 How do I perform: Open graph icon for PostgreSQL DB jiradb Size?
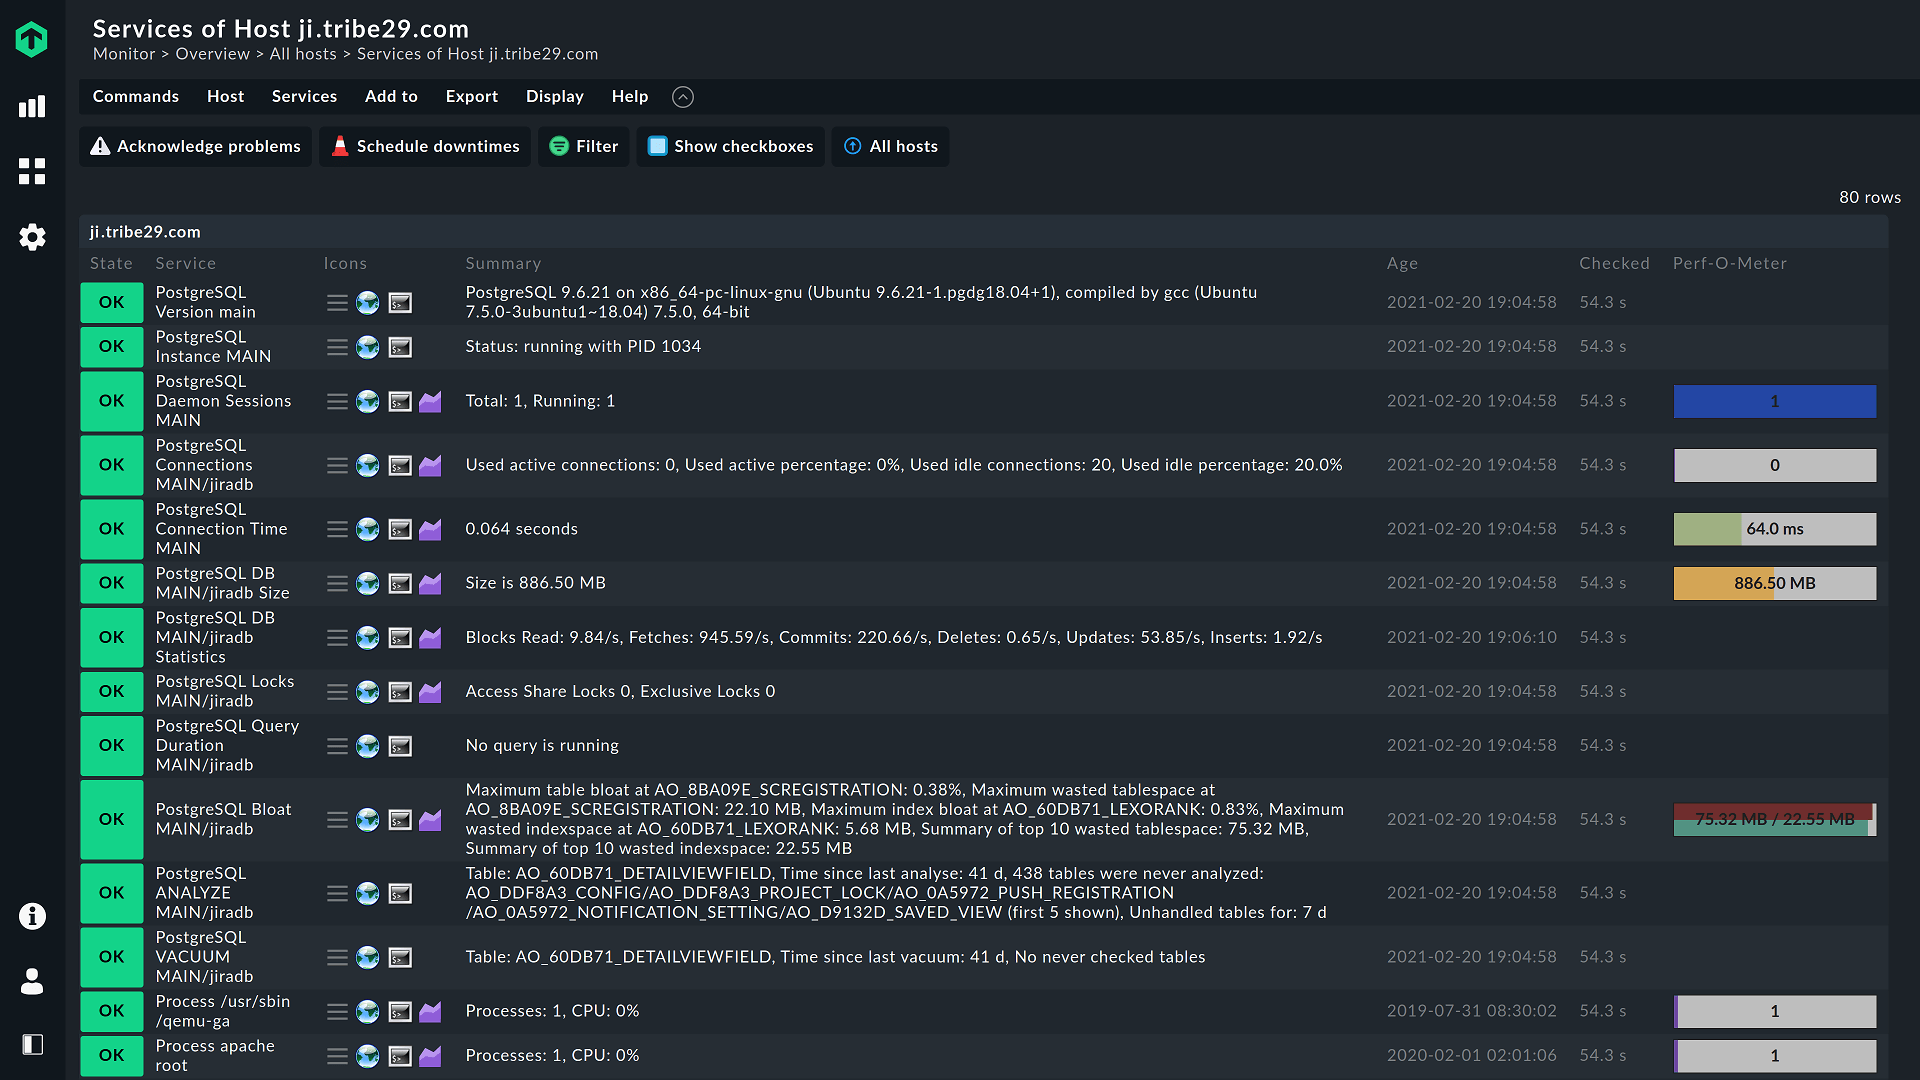click(x=430, y=583)
